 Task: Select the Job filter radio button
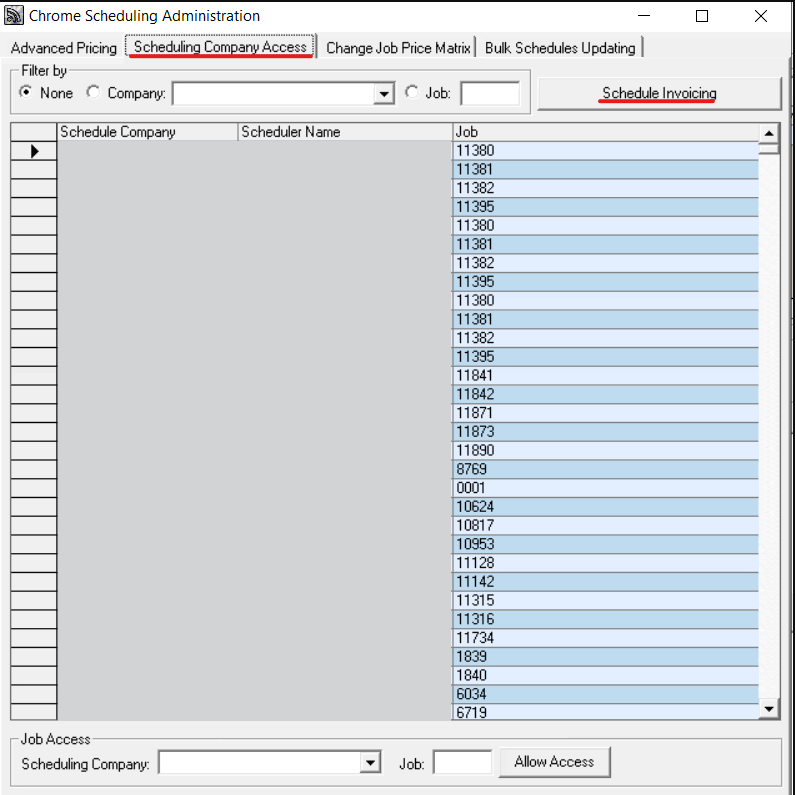412,92
